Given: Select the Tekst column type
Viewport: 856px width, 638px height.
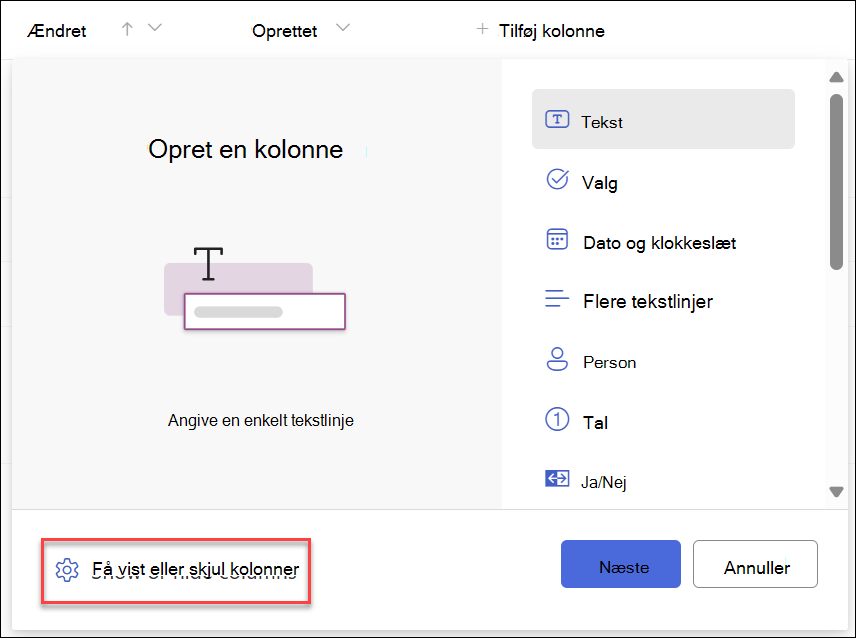Looking at the screenshot, I should pyautogui.click(x=663, y=119).
